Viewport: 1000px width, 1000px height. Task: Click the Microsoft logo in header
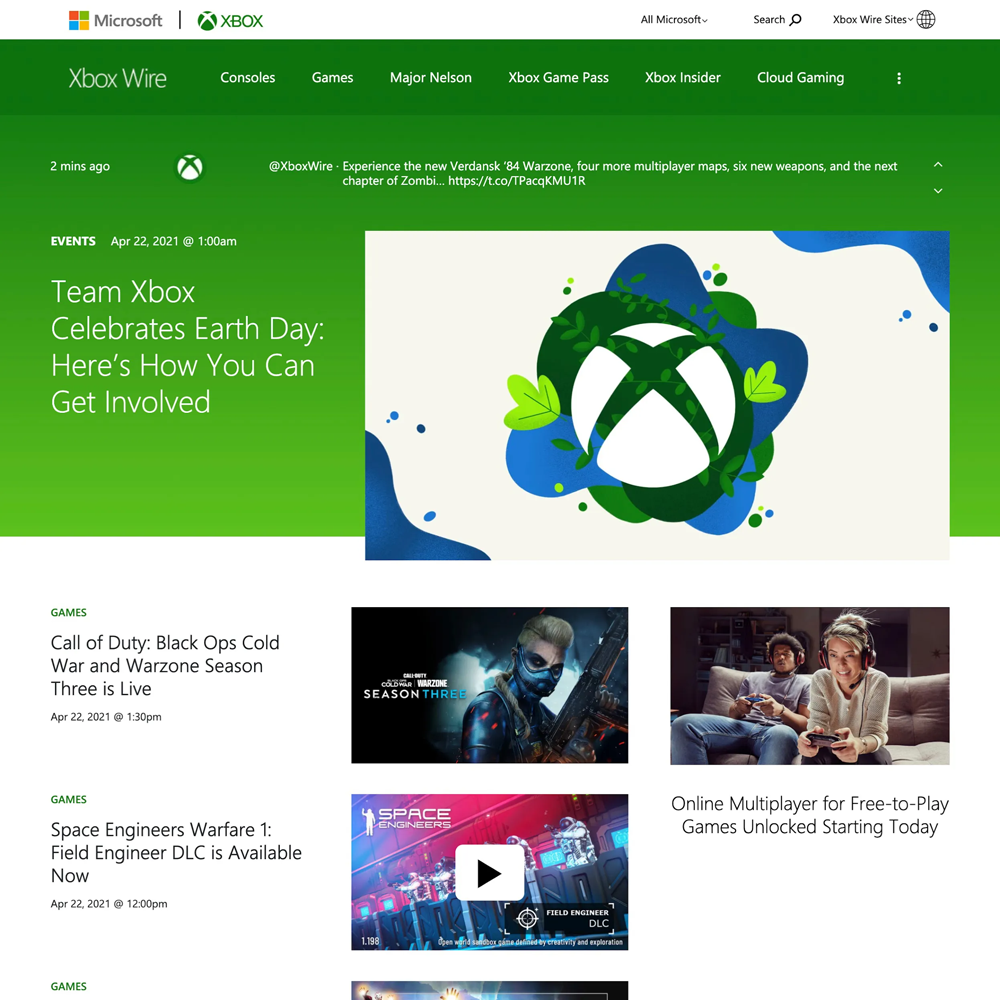[115, 20]
